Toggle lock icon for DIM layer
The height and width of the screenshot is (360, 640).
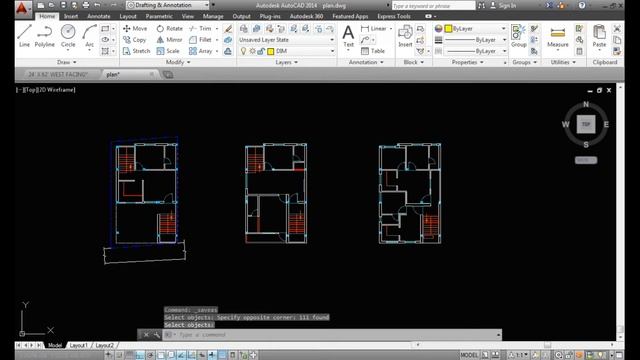[261, 51]
